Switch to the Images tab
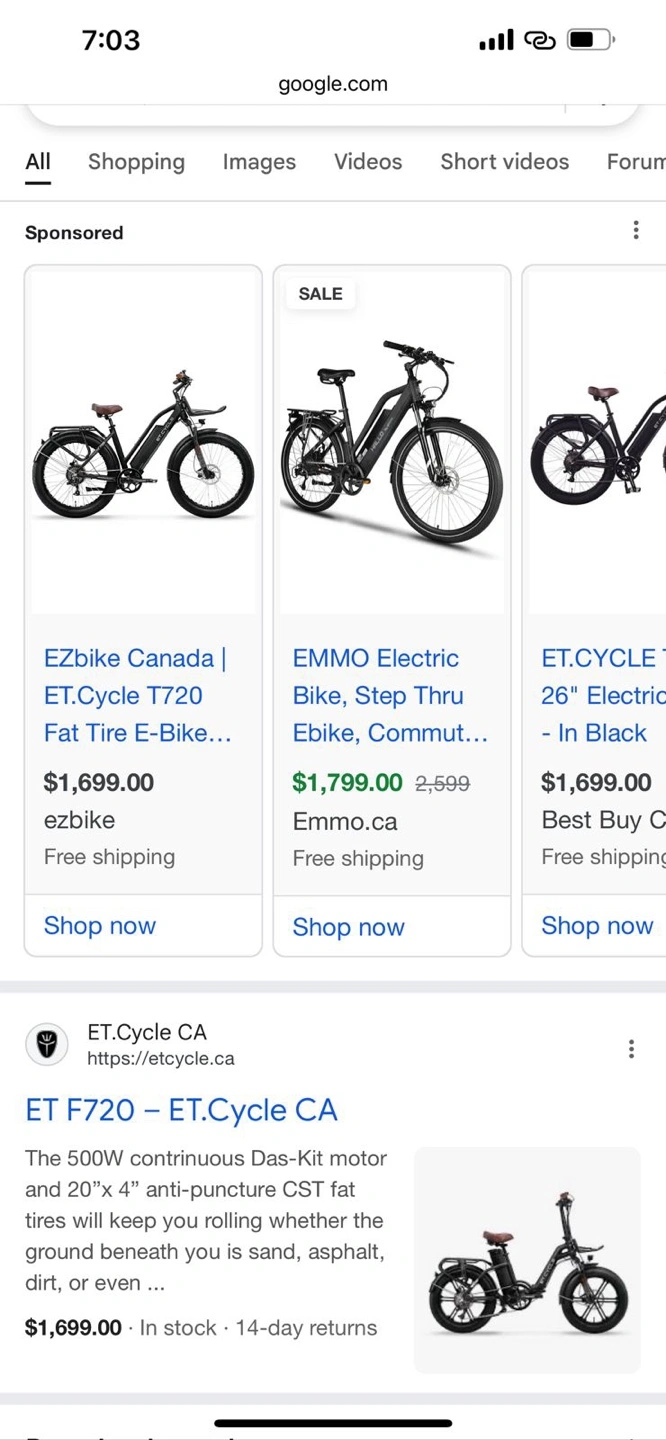 (259, 162)
